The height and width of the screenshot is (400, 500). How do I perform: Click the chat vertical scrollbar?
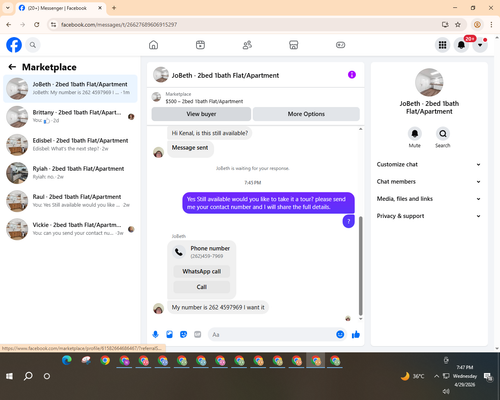coord(360,266)
